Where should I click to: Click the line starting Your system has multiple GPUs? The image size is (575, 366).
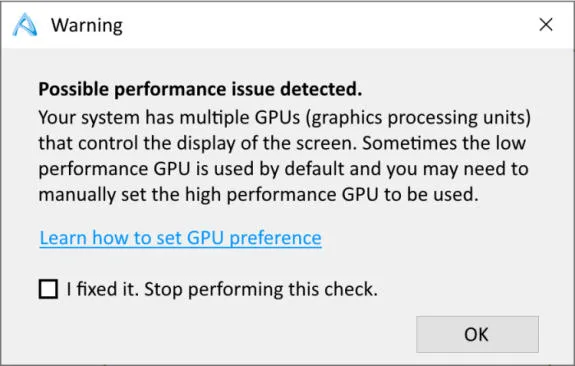(285, 118)
